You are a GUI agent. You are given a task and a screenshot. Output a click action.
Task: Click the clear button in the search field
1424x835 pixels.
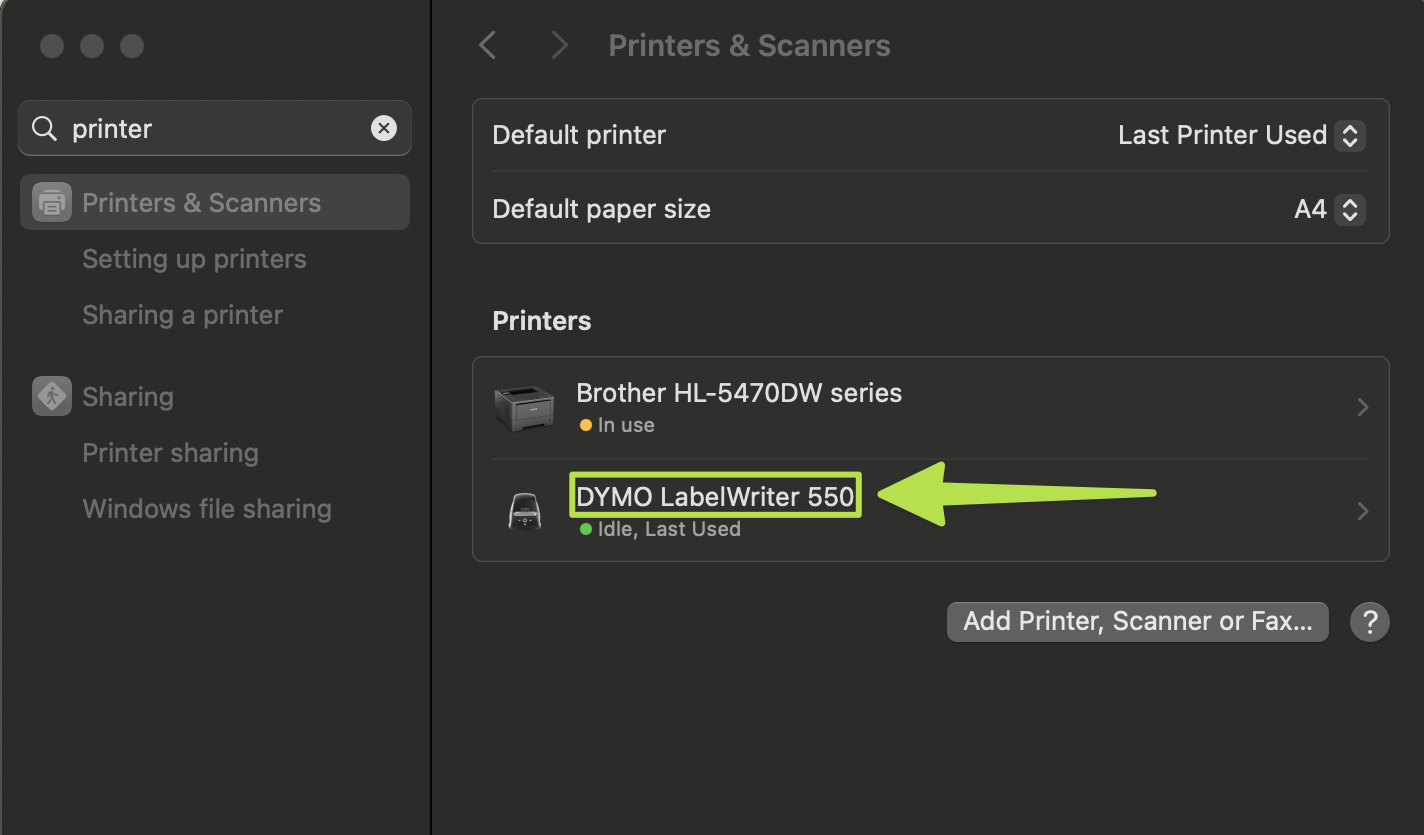pyautogui.click(x=384, y=128)
